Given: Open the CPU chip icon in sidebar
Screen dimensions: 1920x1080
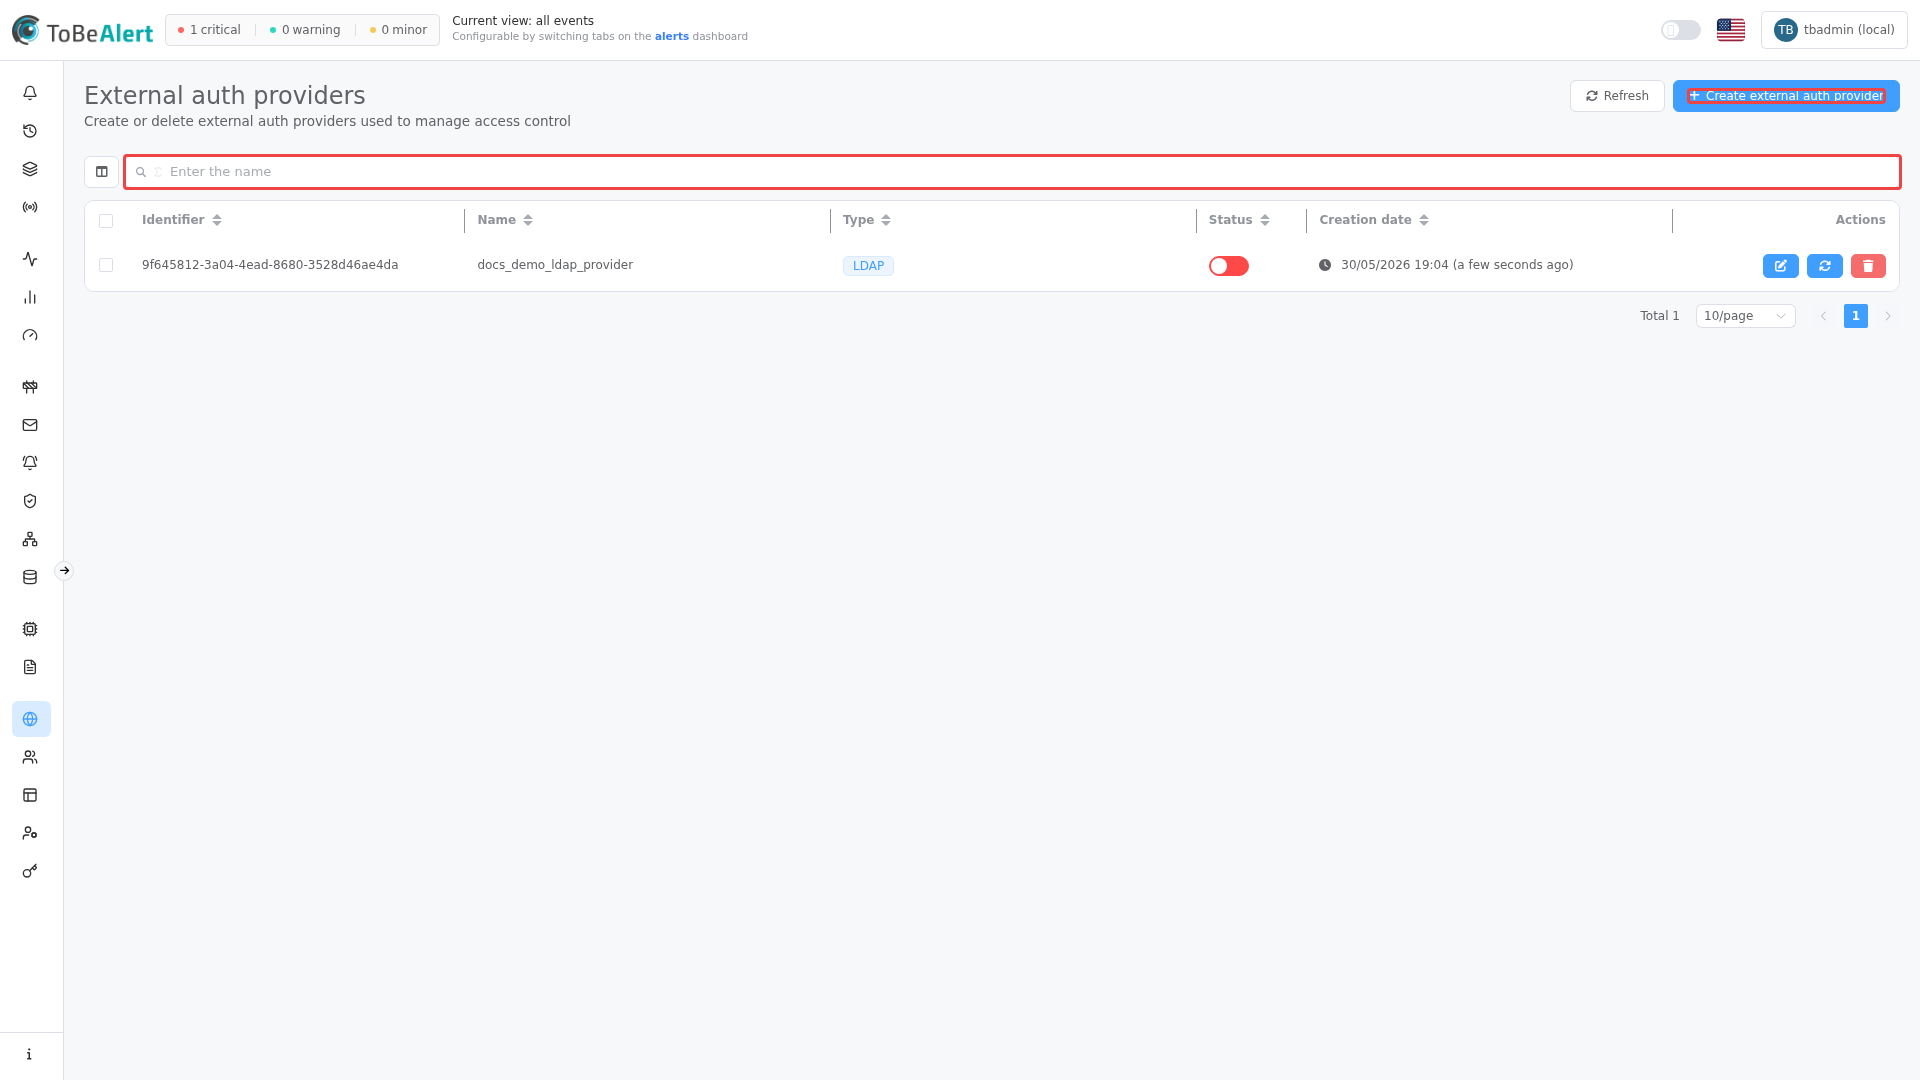Looking at the screenshot, I should tap(30, 629).
